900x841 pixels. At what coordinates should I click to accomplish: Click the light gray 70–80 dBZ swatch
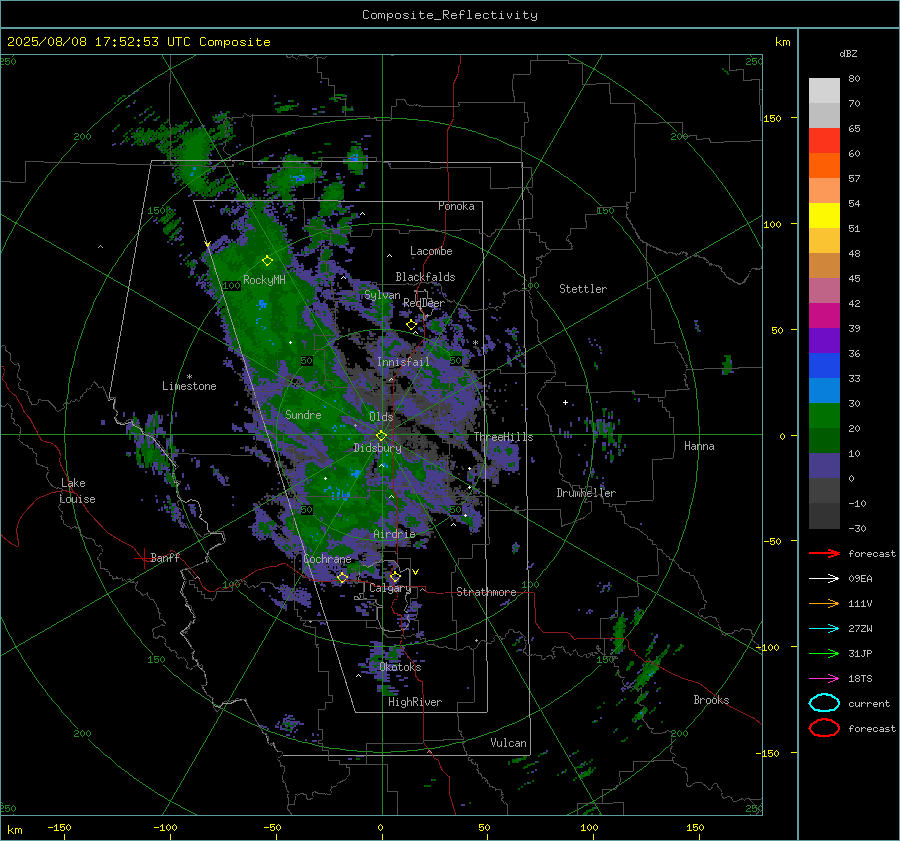click(824, 91)
